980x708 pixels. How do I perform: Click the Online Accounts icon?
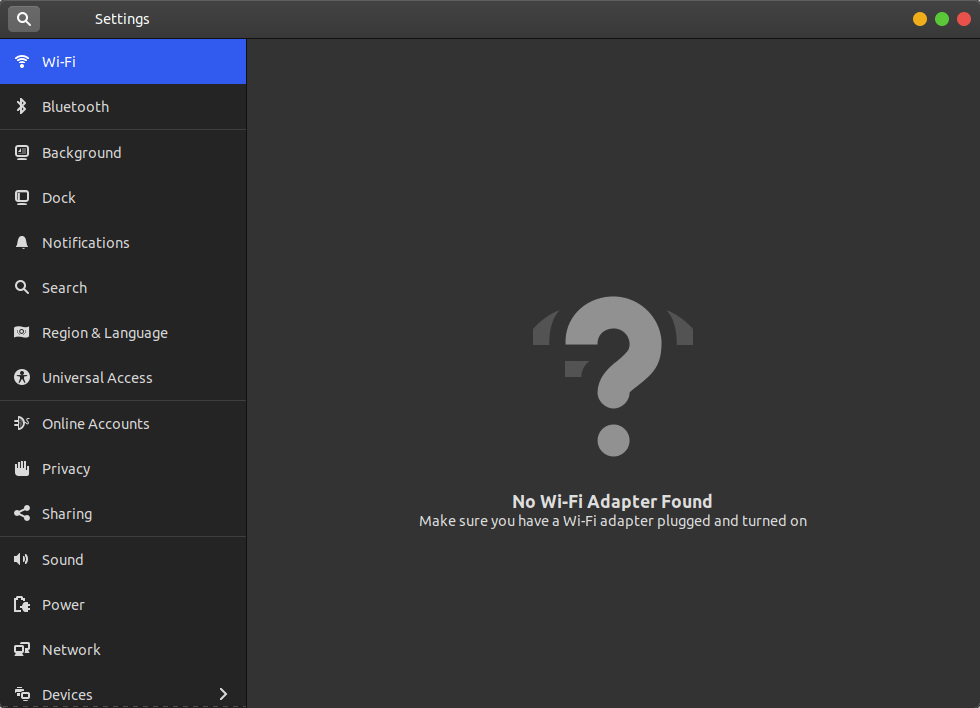coord(22,423)
